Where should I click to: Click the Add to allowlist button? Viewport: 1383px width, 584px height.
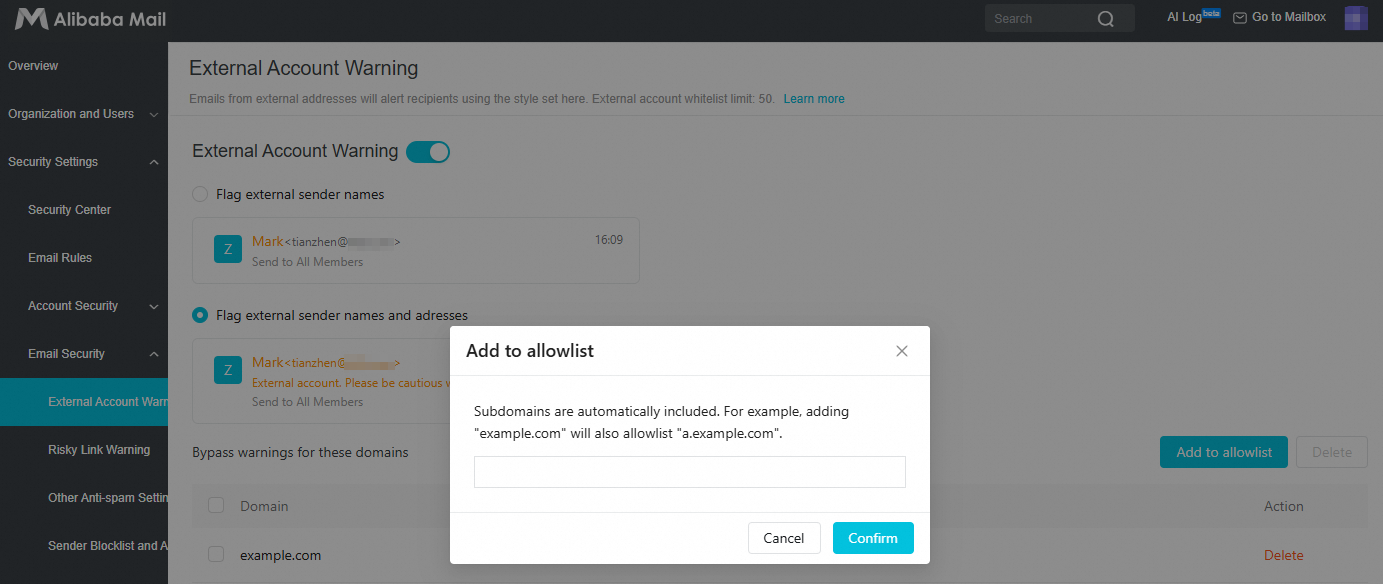coord(1224,452)
